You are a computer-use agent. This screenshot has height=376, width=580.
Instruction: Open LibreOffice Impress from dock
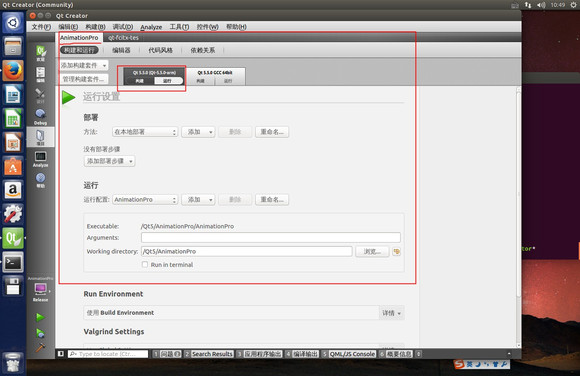tap(13, 142)
